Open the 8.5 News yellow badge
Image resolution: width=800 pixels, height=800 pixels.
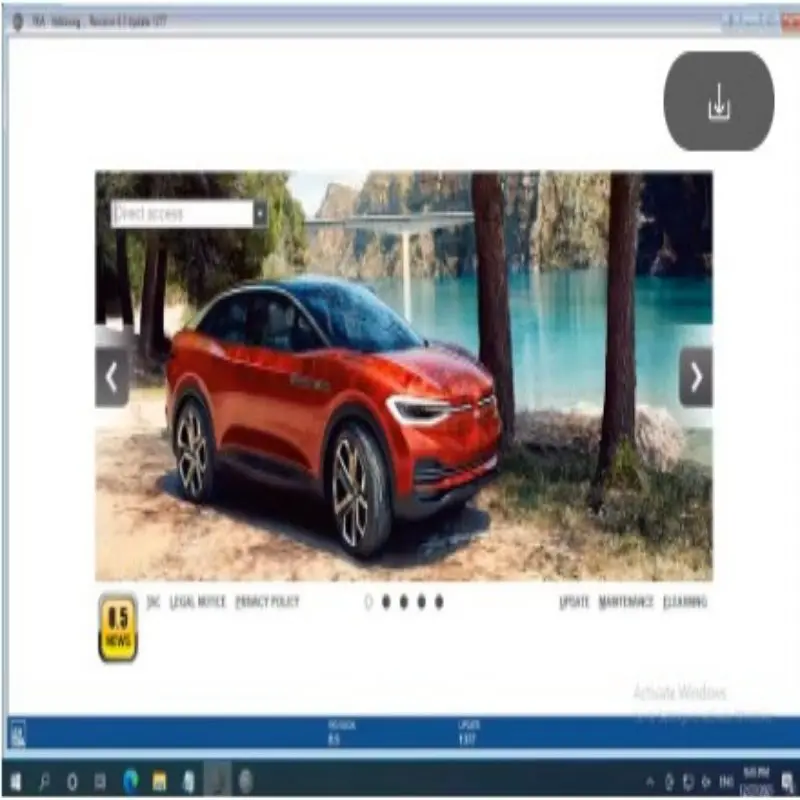[x=118, y=628]
